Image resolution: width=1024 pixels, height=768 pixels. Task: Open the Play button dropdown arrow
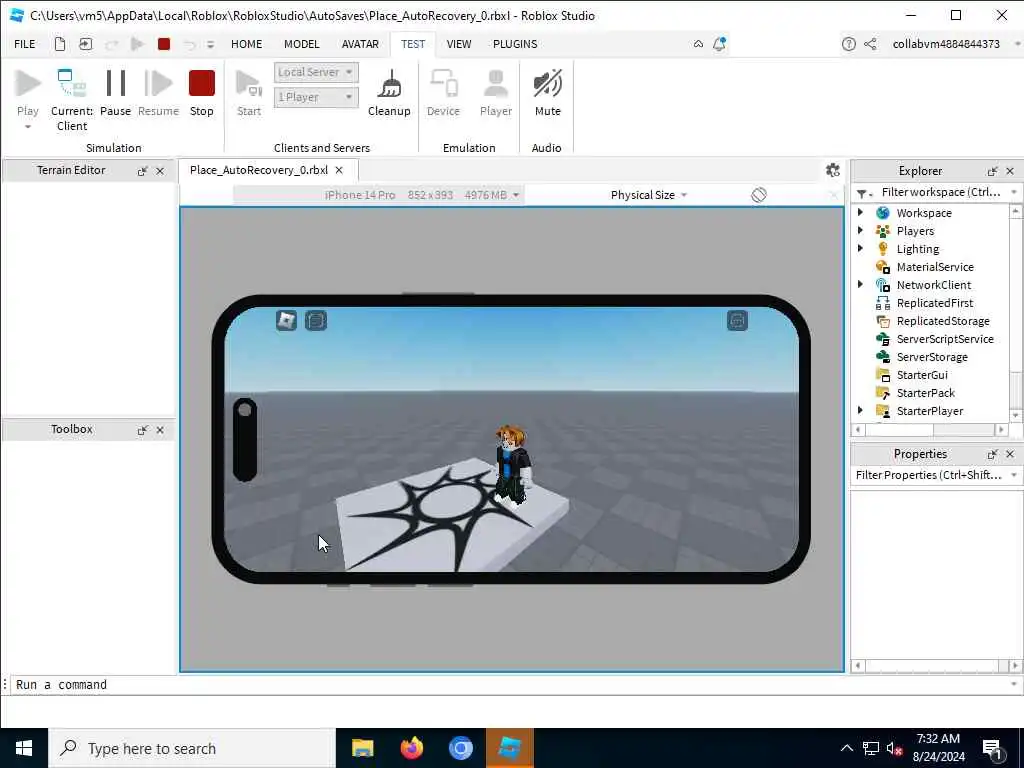coord(27,127)
